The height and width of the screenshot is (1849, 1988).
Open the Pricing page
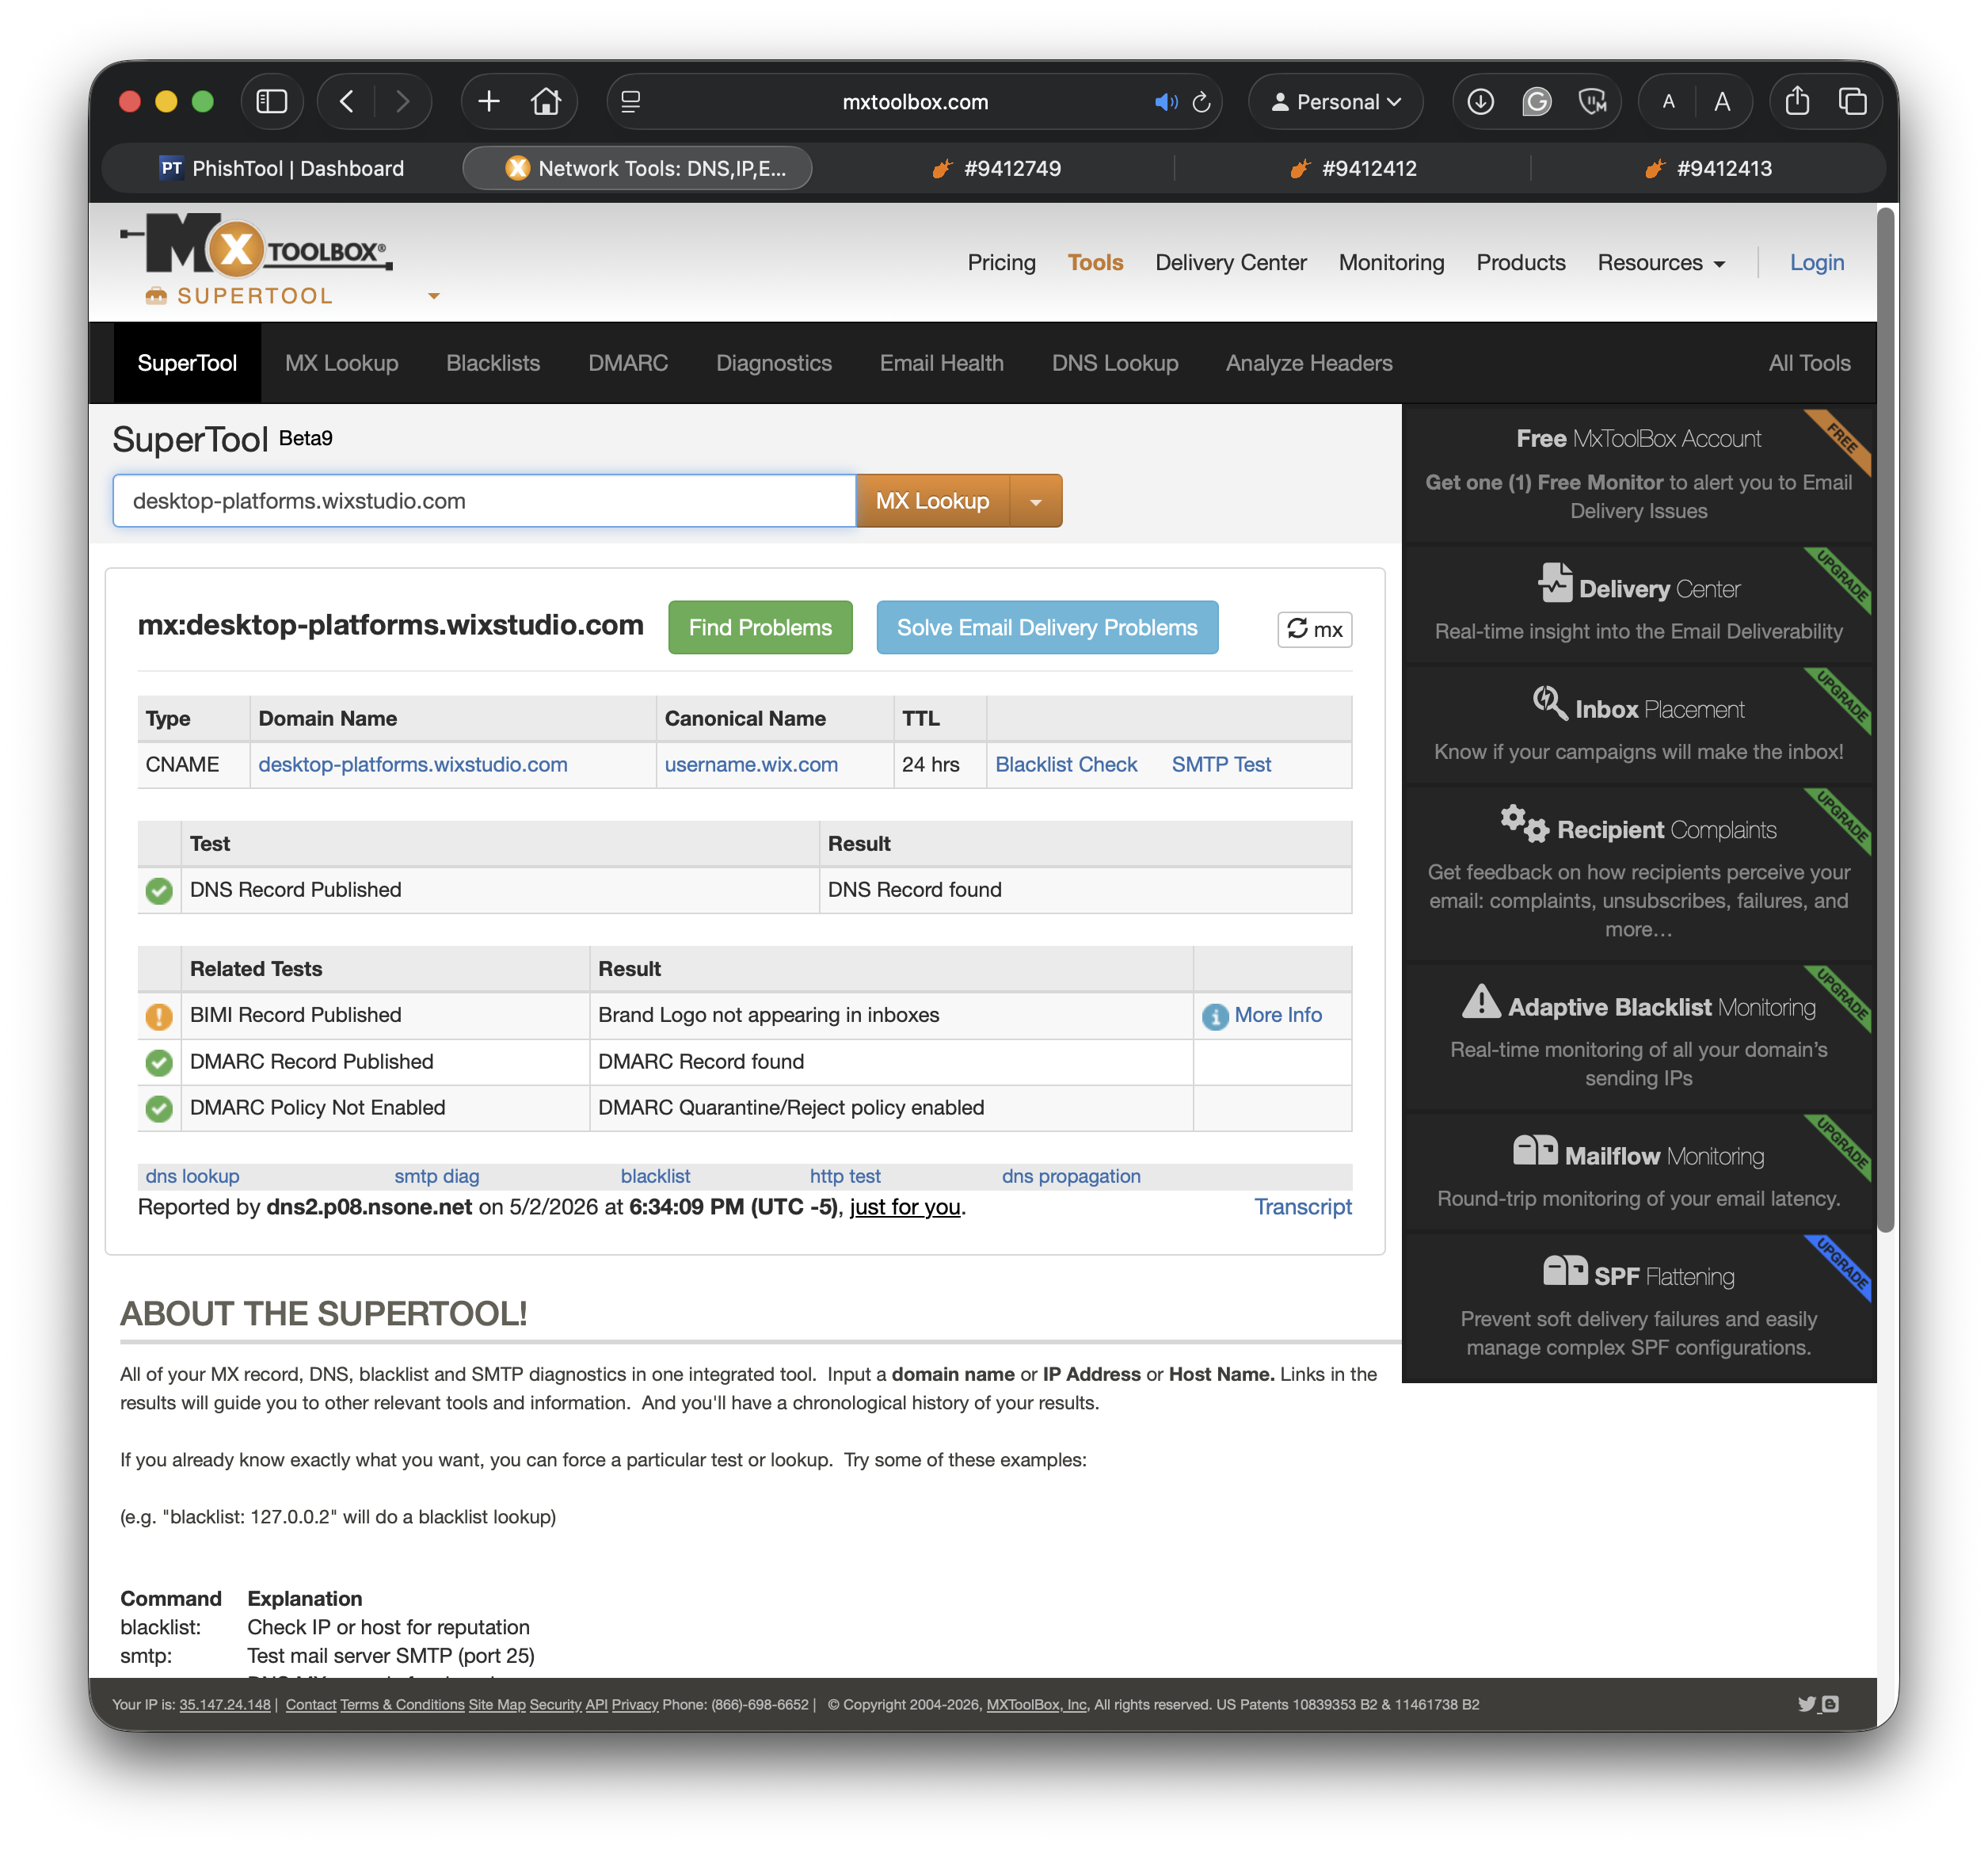(x=1001, y=263)
